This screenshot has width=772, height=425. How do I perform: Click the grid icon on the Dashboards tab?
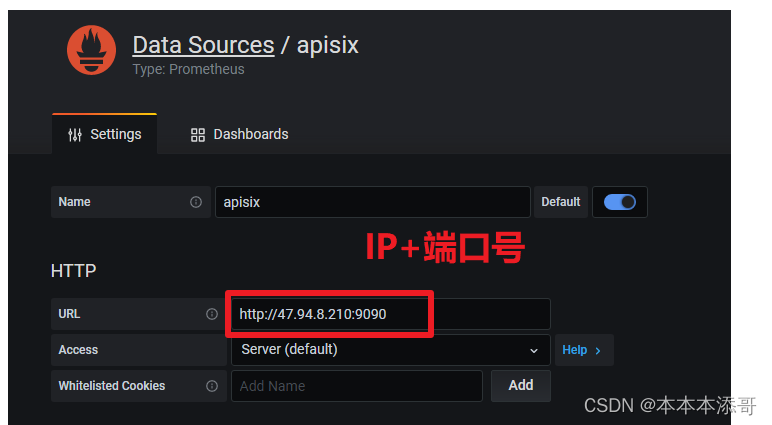(x=198, y=134)
